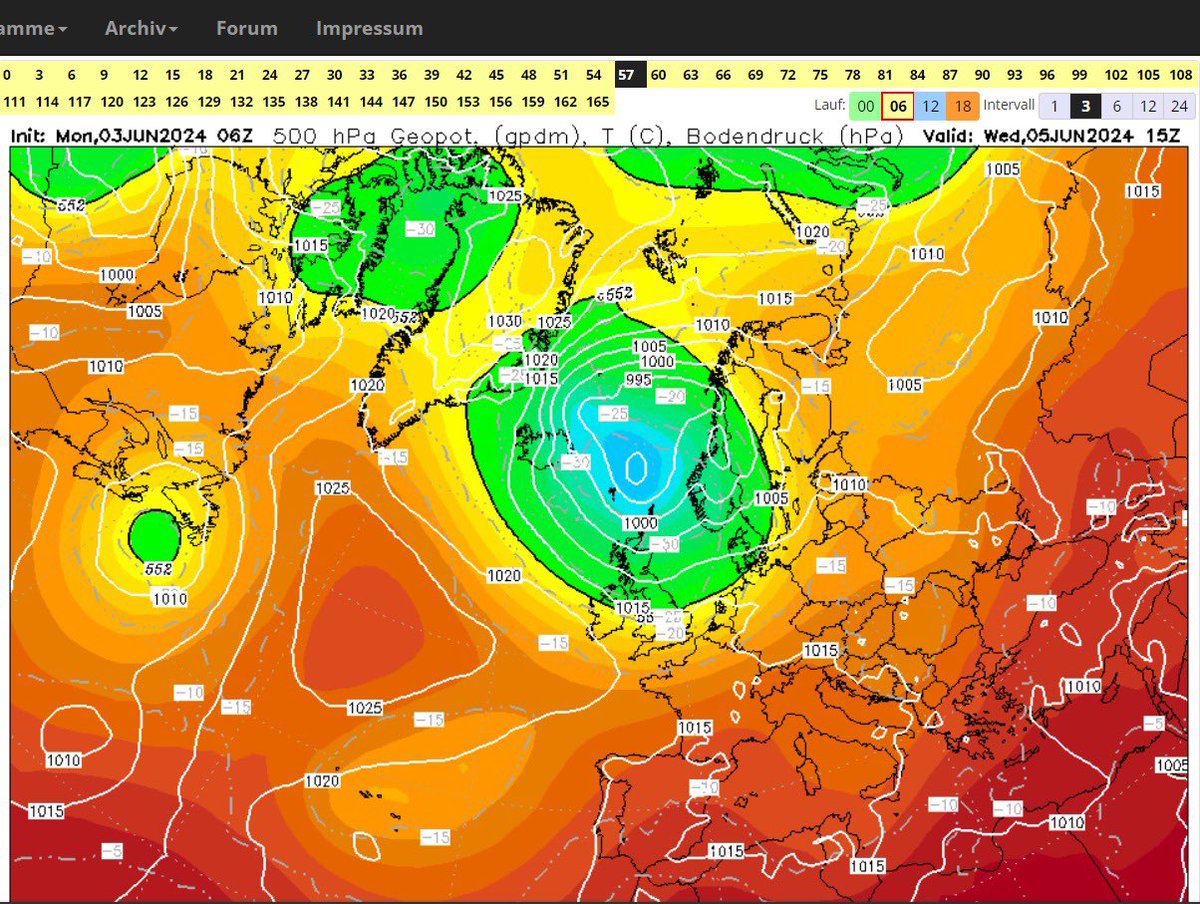
Task: Jump to forecast hour 66
Action: [723, 75]
